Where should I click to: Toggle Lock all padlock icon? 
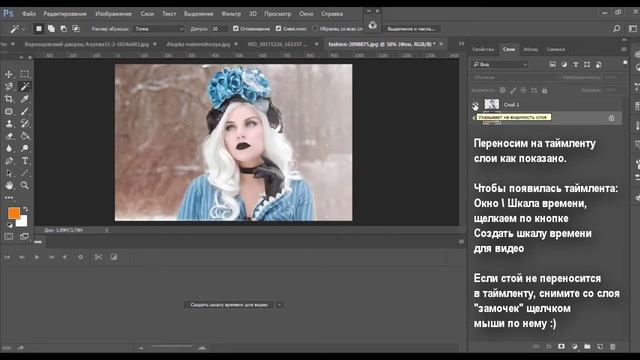[x=544, y=91]
